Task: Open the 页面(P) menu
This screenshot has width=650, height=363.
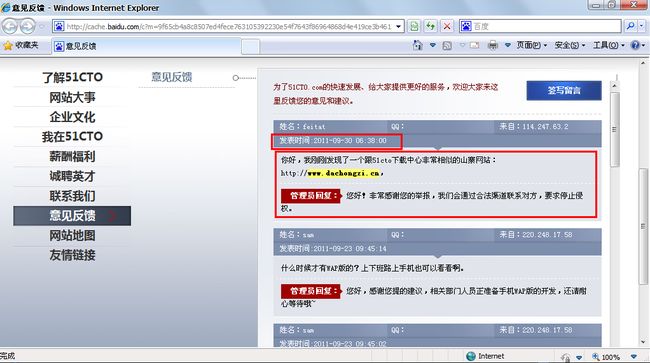Action: click(532, 45)
